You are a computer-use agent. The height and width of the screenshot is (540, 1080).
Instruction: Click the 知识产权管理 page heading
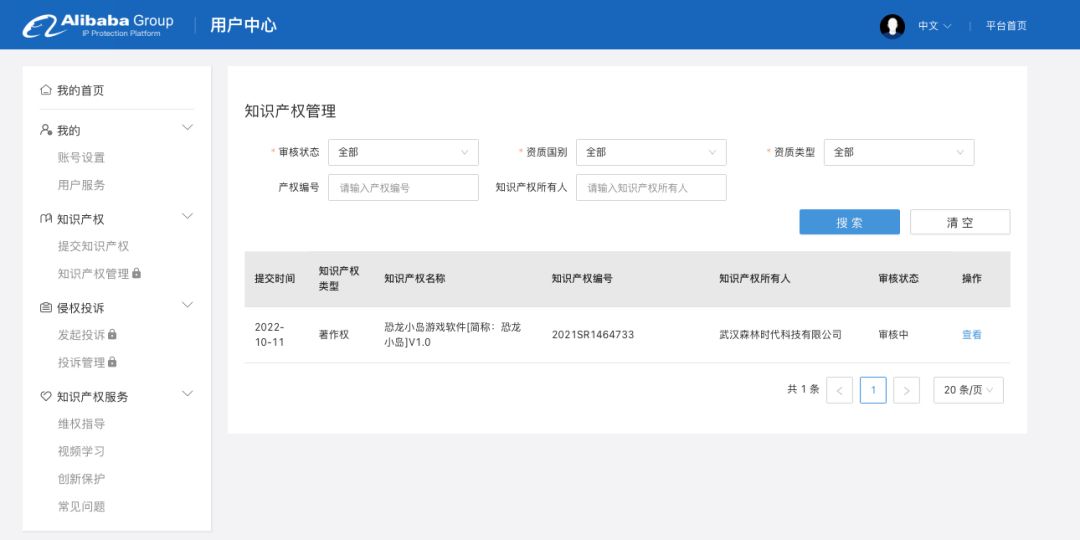click(x=290, y=112)
